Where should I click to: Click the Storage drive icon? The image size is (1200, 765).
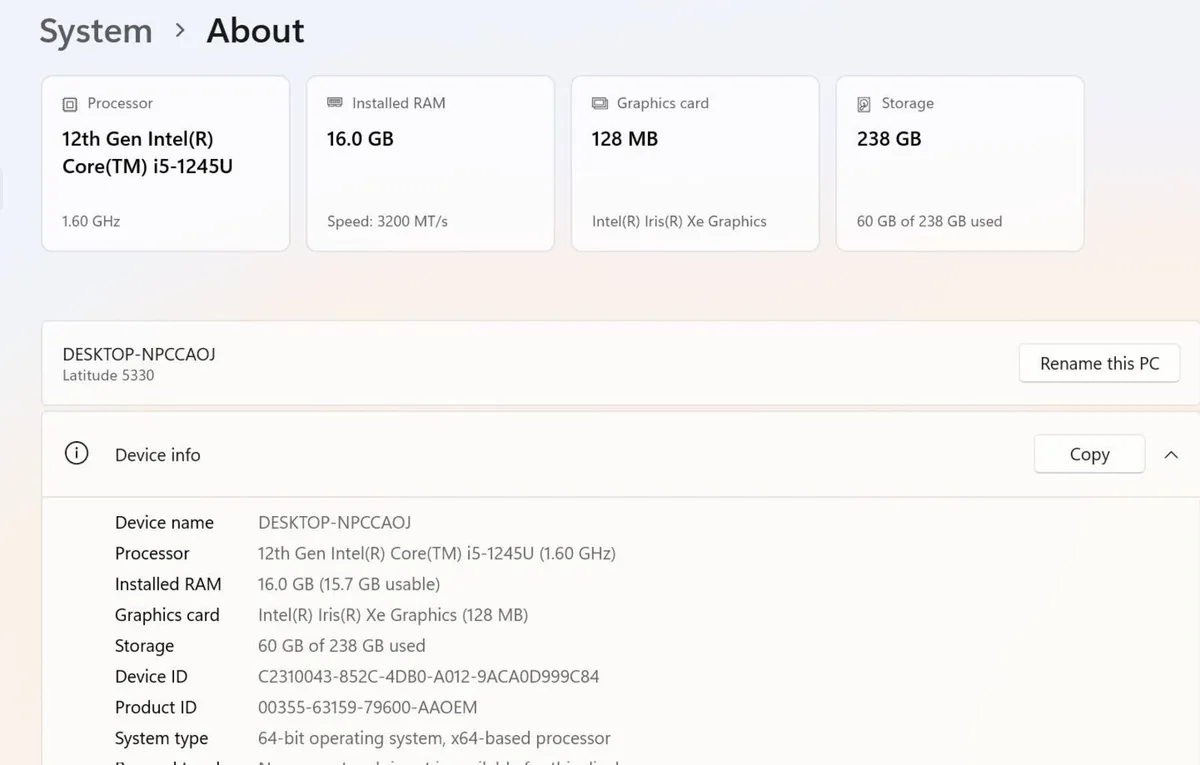point(864,104)
